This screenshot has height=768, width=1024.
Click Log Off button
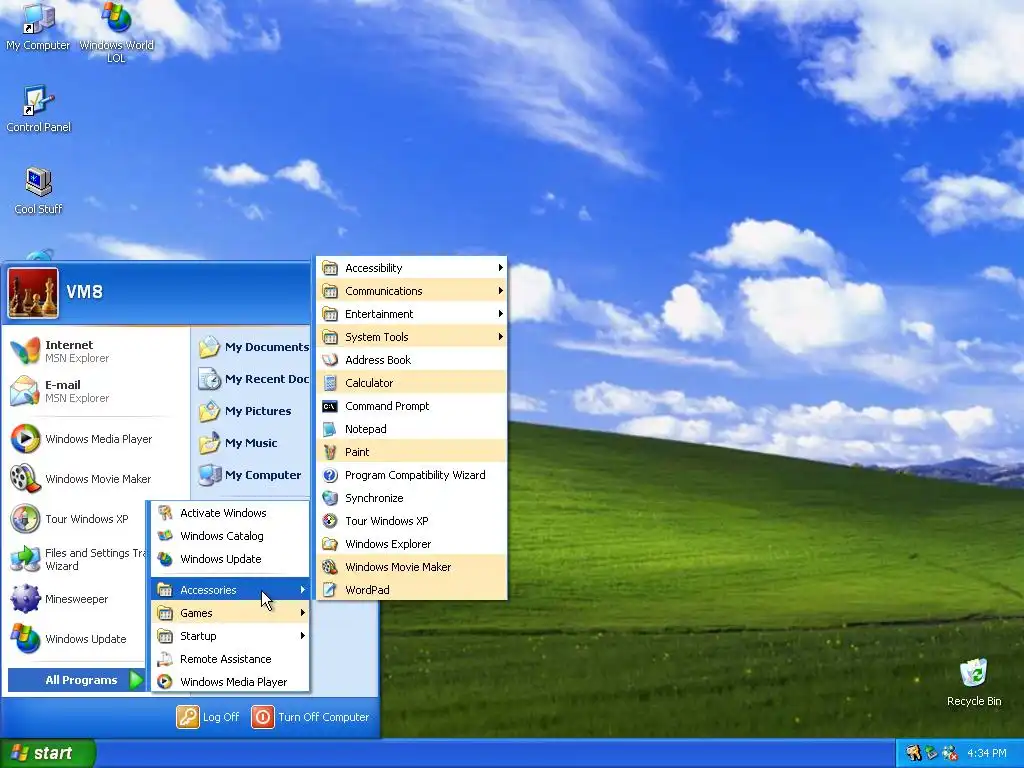(208, 717)
